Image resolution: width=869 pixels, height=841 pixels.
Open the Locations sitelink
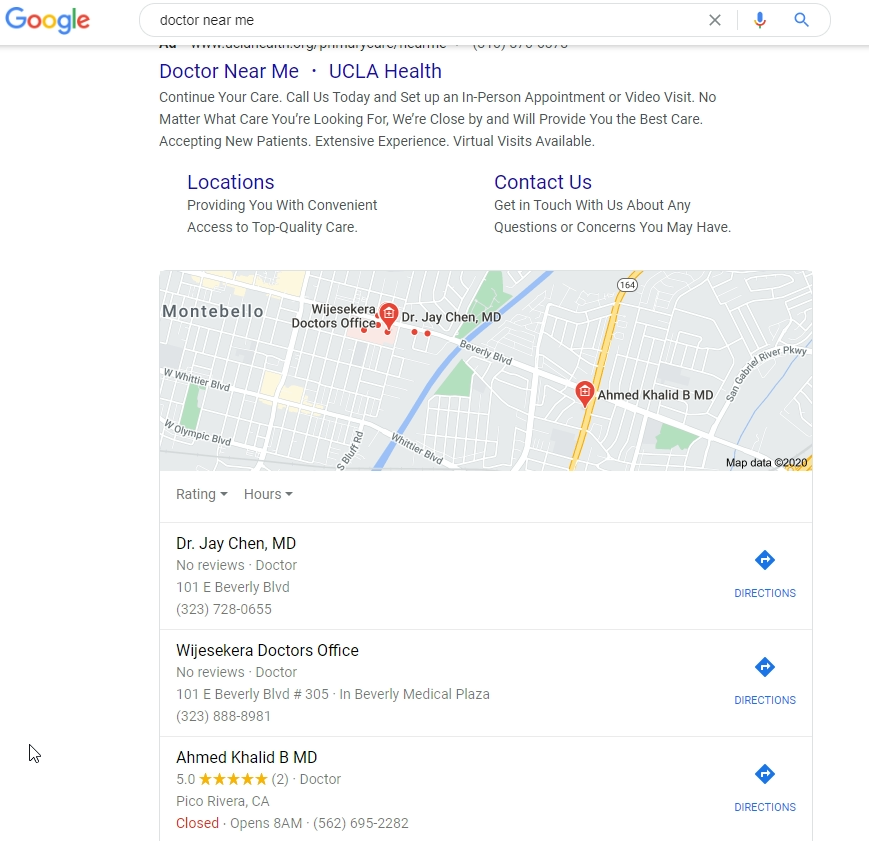pyautogui.click(x=231, y=182)
